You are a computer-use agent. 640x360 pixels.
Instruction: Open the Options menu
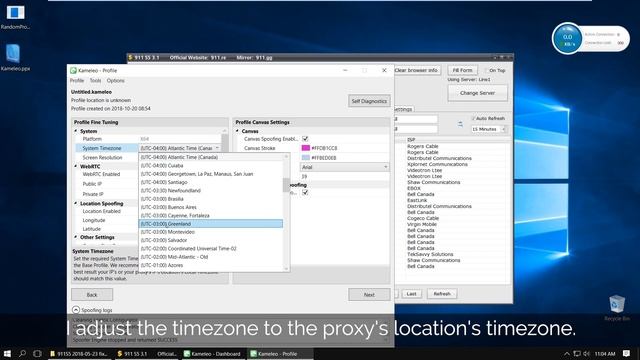(x=116, y=81)
